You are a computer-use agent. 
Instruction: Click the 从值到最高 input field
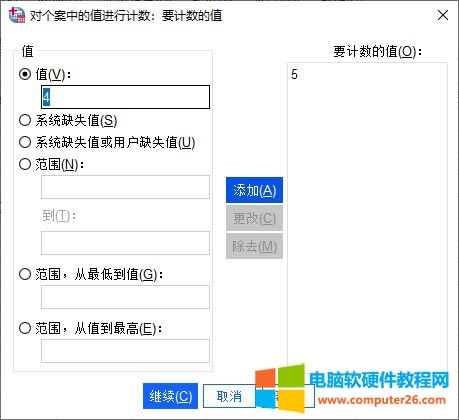[125, 351]
